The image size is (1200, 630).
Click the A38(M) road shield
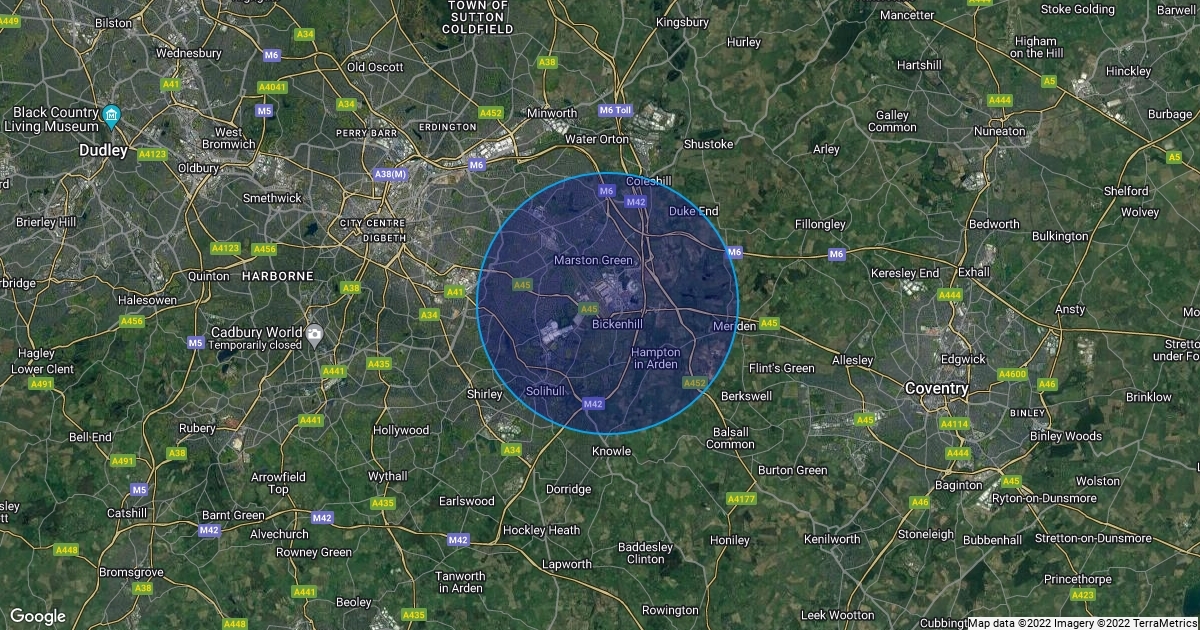390,174
